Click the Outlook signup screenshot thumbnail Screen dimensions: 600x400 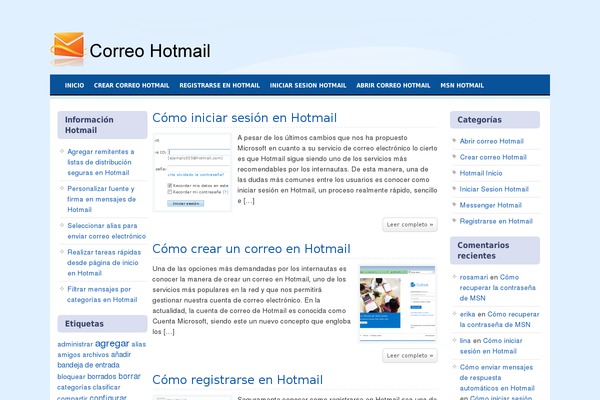[x=398, y=303]
